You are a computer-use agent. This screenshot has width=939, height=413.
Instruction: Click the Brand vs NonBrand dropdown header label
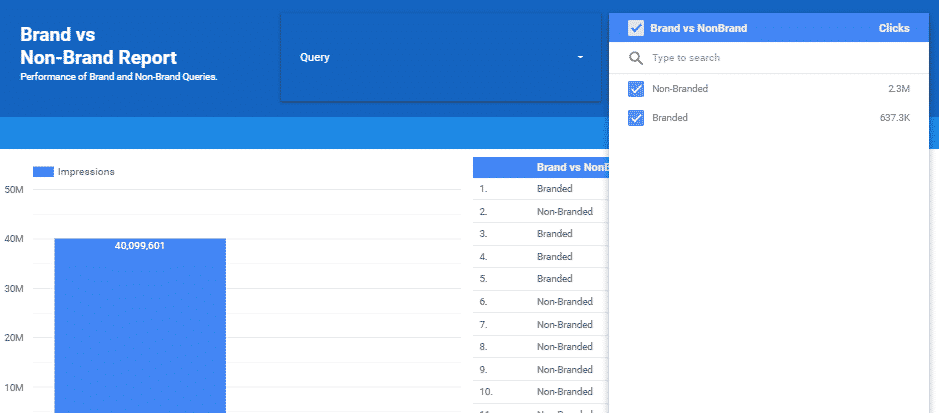698,28
